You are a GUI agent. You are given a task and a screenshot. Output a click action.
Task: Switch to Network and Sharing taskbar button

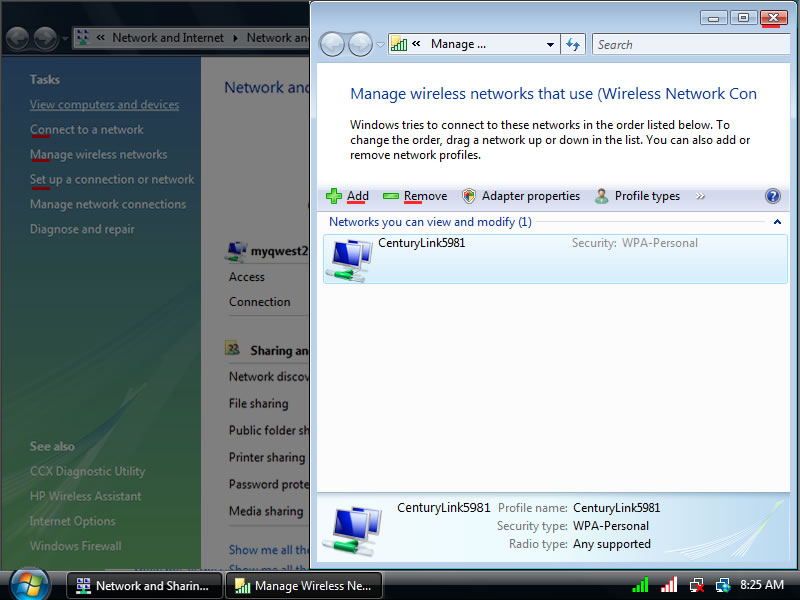click(x=145, y=586)
